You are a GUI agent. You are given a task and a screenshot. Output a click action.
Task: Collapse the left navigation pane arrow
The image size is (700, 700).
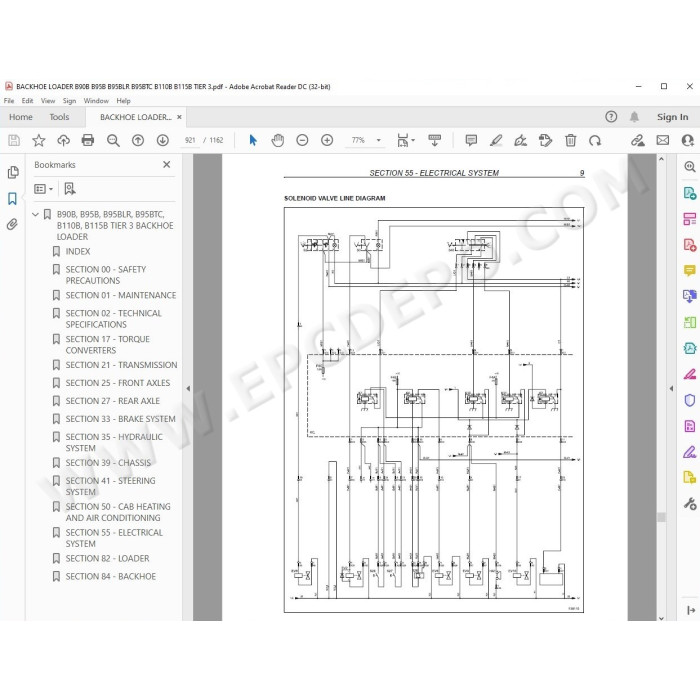[188, 388]
